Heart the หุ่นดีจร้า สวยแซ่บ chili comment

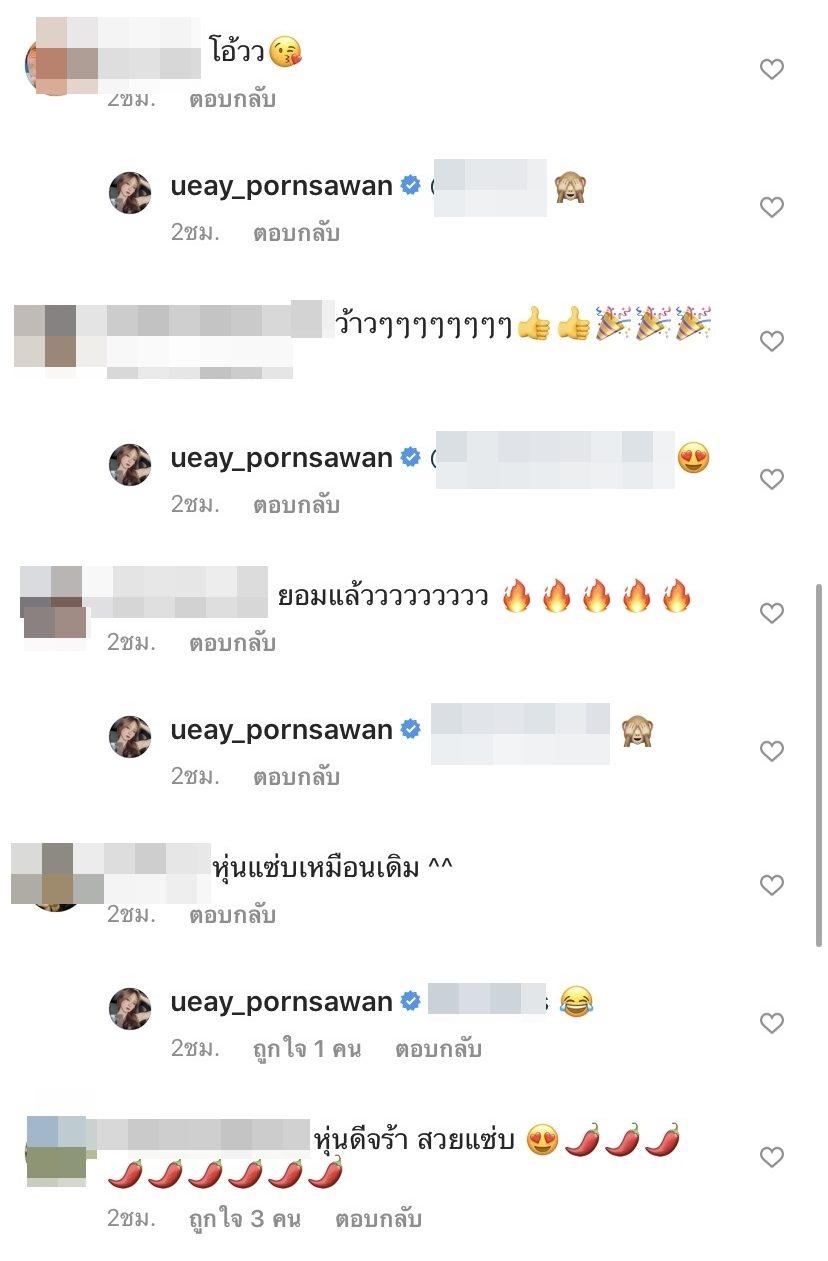tap(771, 1157)
